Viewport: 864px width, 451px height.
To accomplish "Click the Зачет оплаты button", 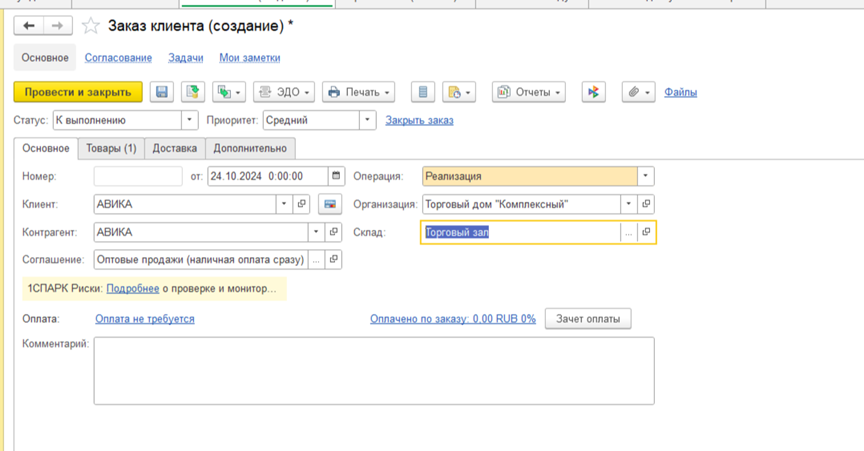I will click(588, 319).
